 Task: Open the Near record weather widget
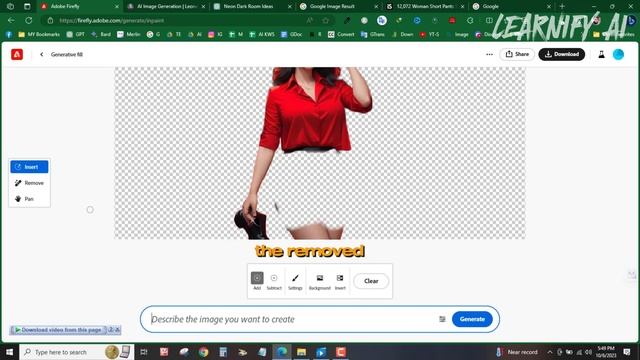517,352
